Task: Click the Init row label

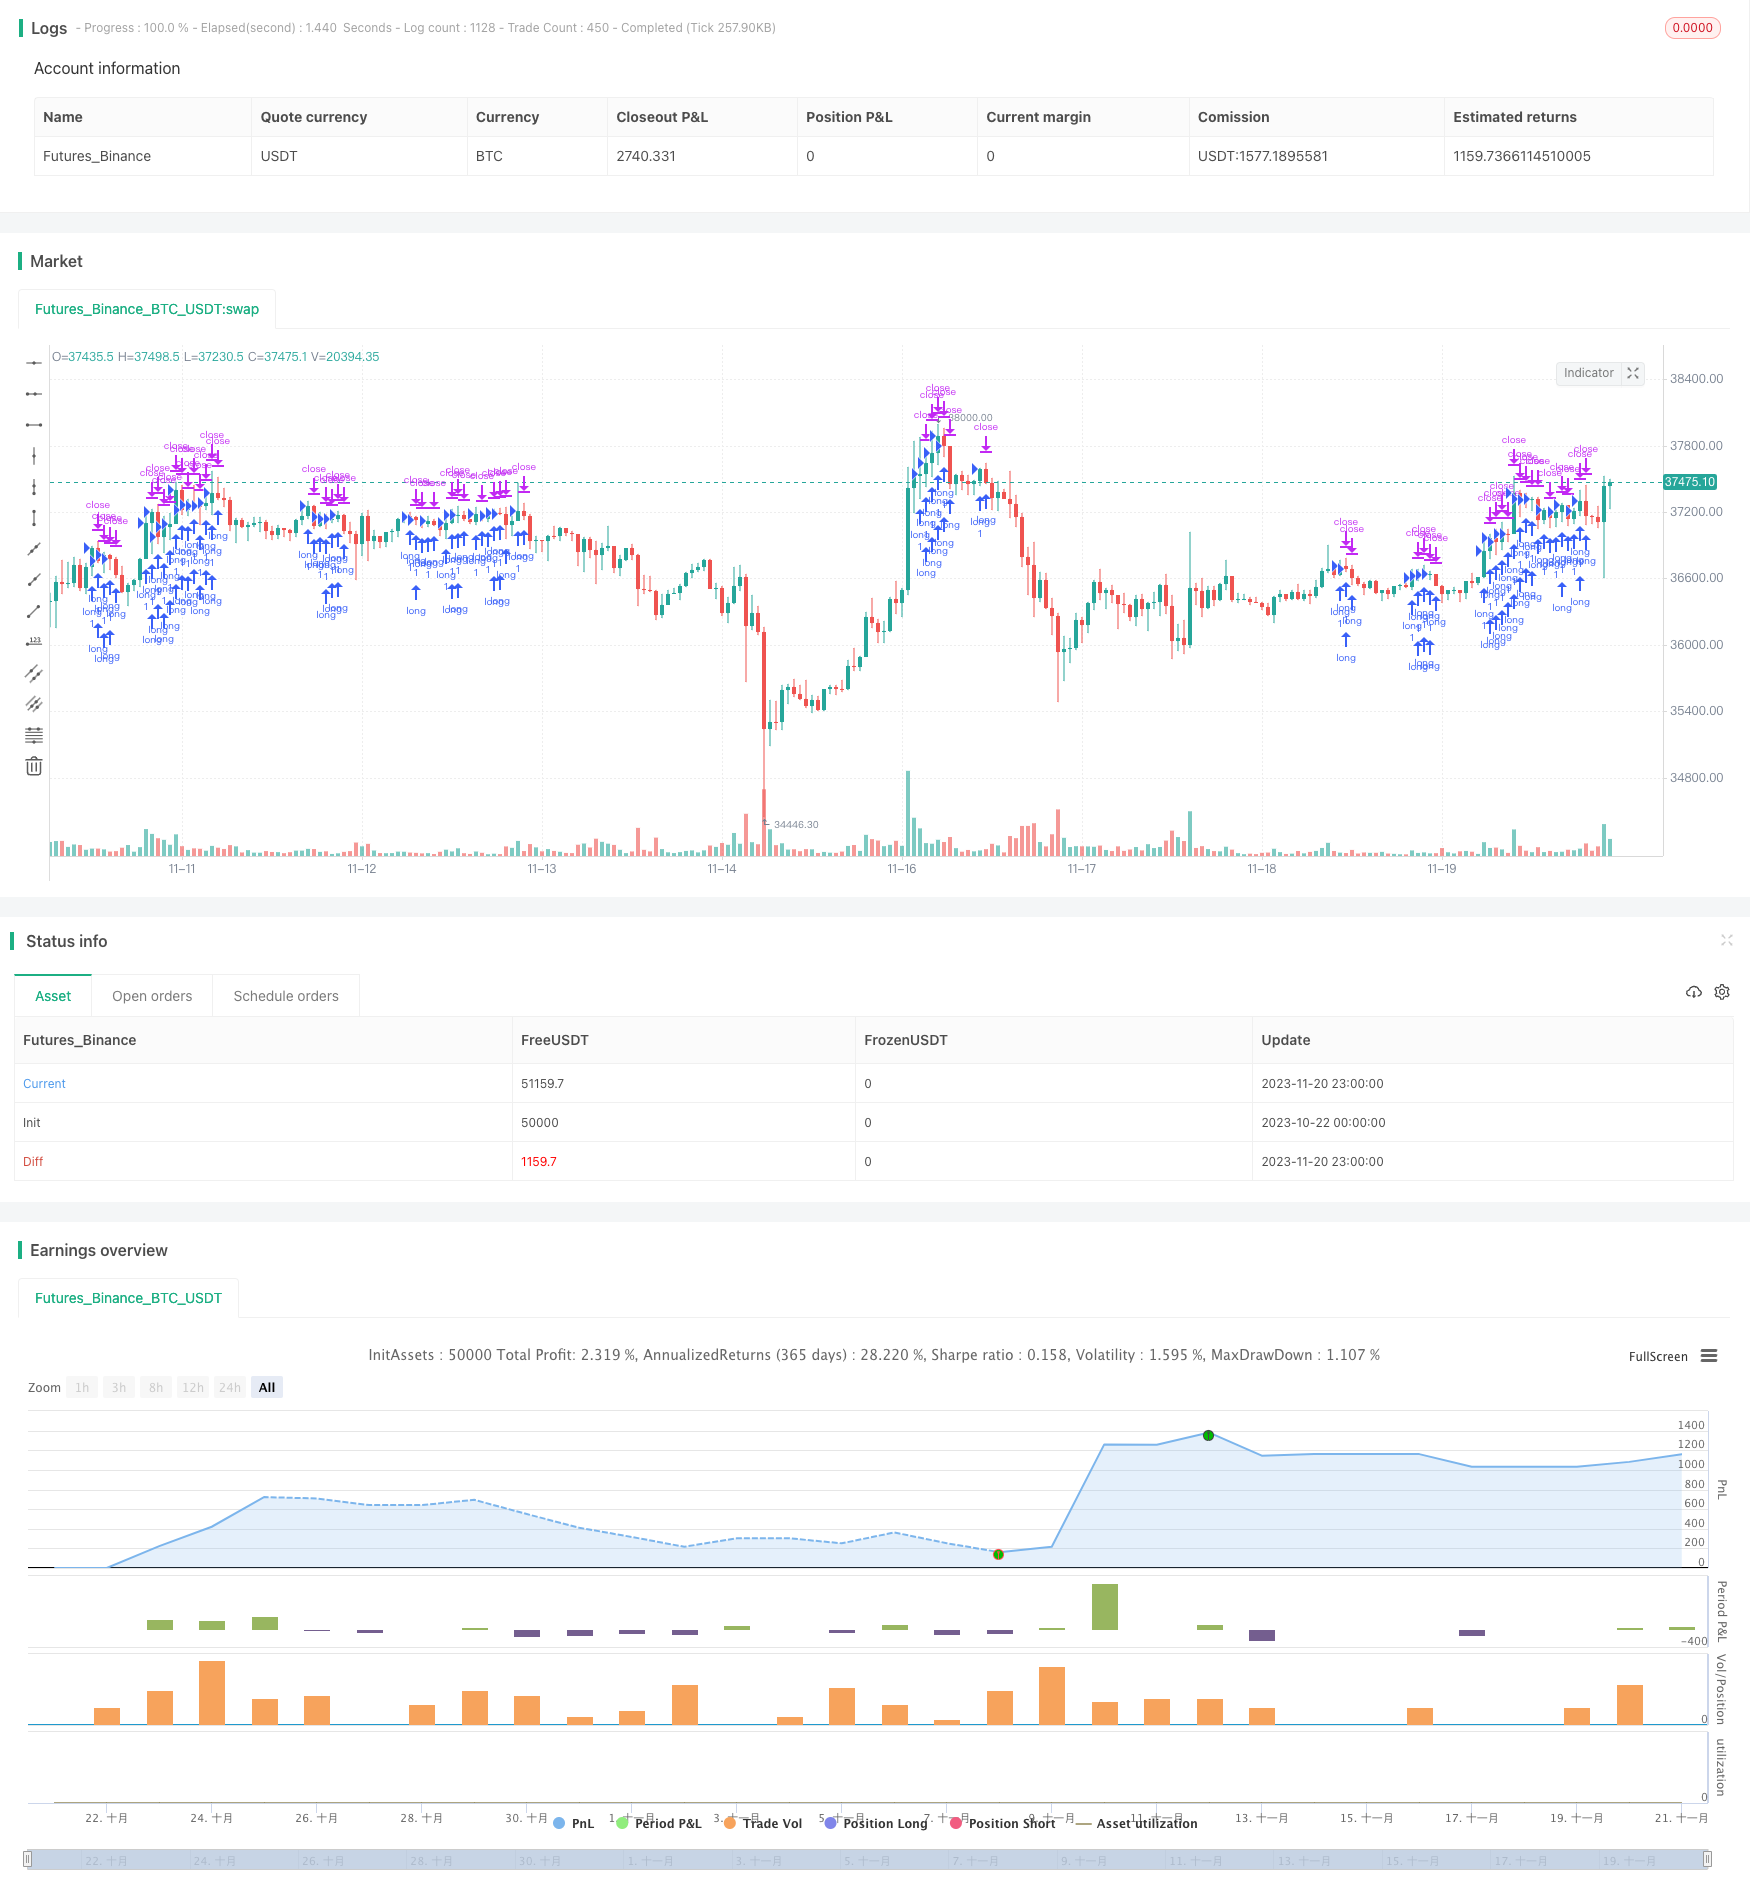Action: pyautogui.click(x=32, y=1123)
